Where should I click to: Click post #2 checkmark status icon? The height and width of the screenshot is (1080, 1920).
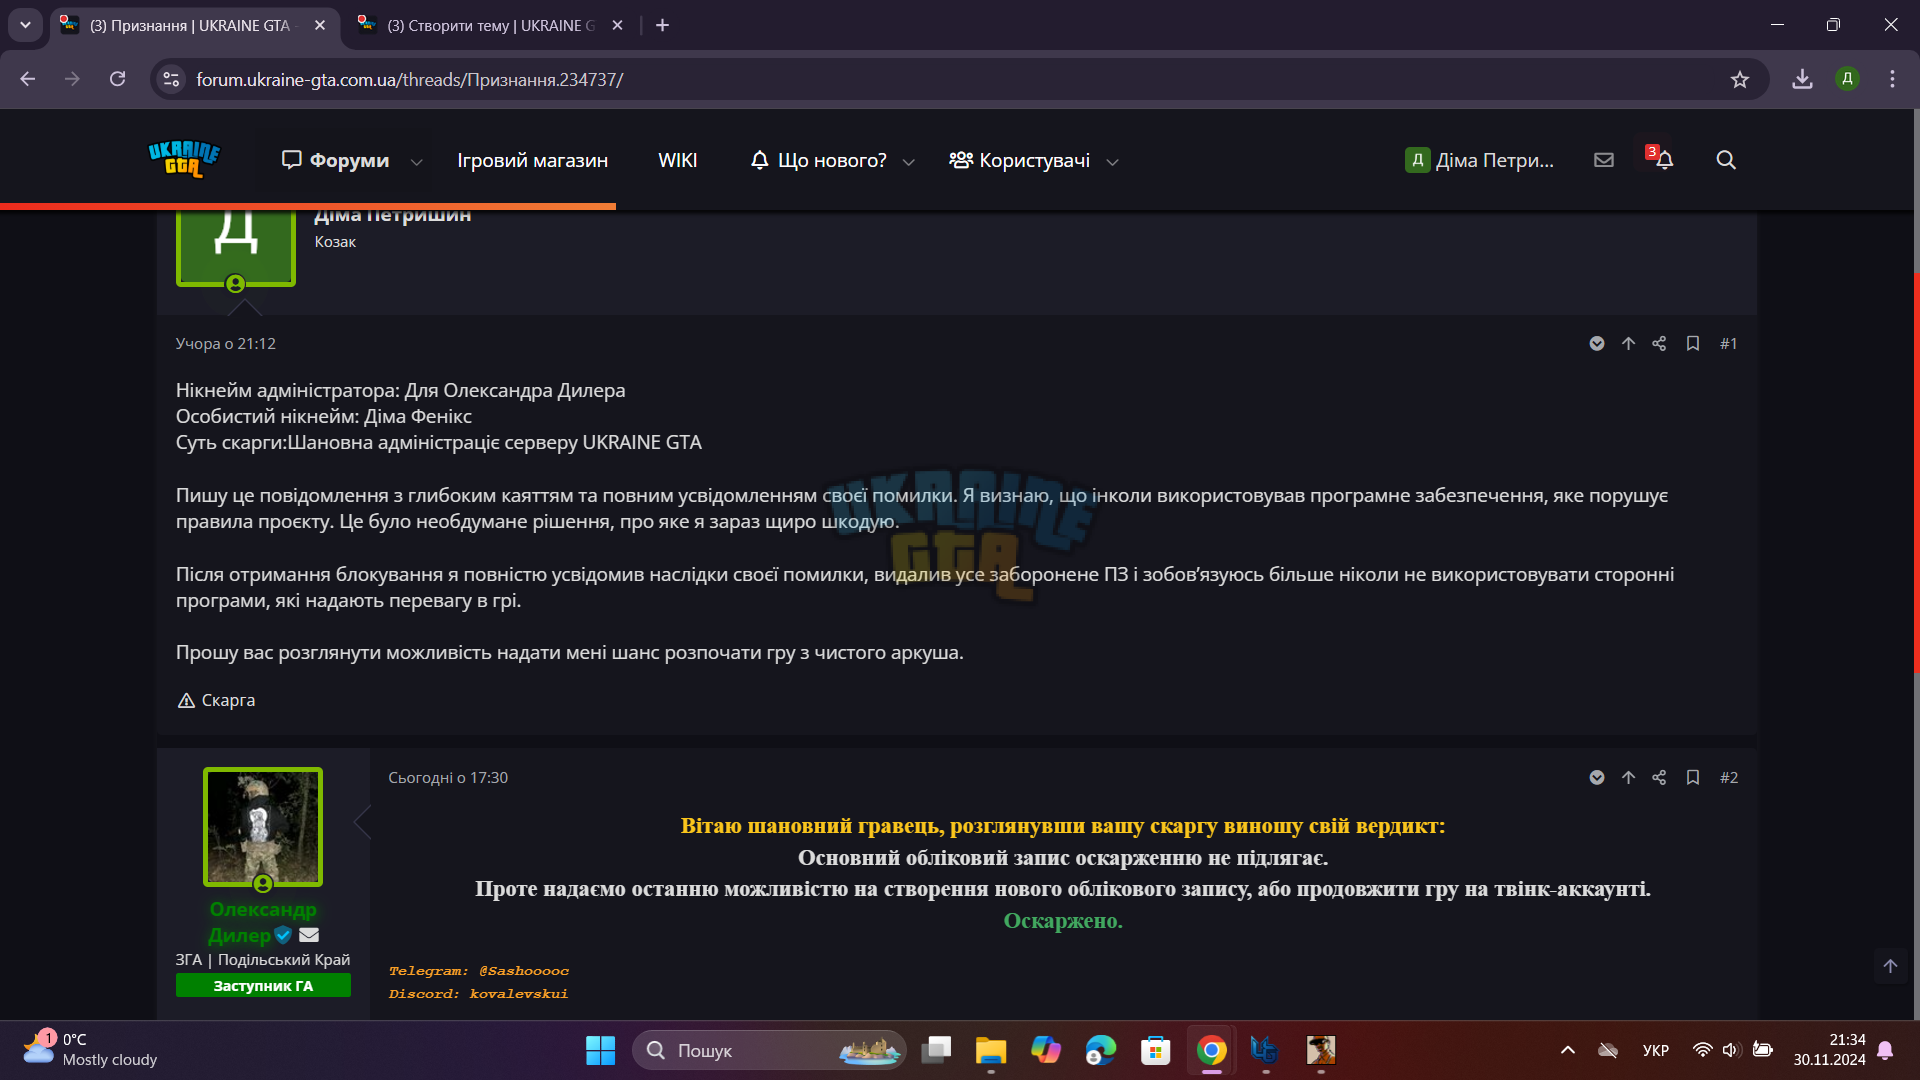(x=1597, y=778)
